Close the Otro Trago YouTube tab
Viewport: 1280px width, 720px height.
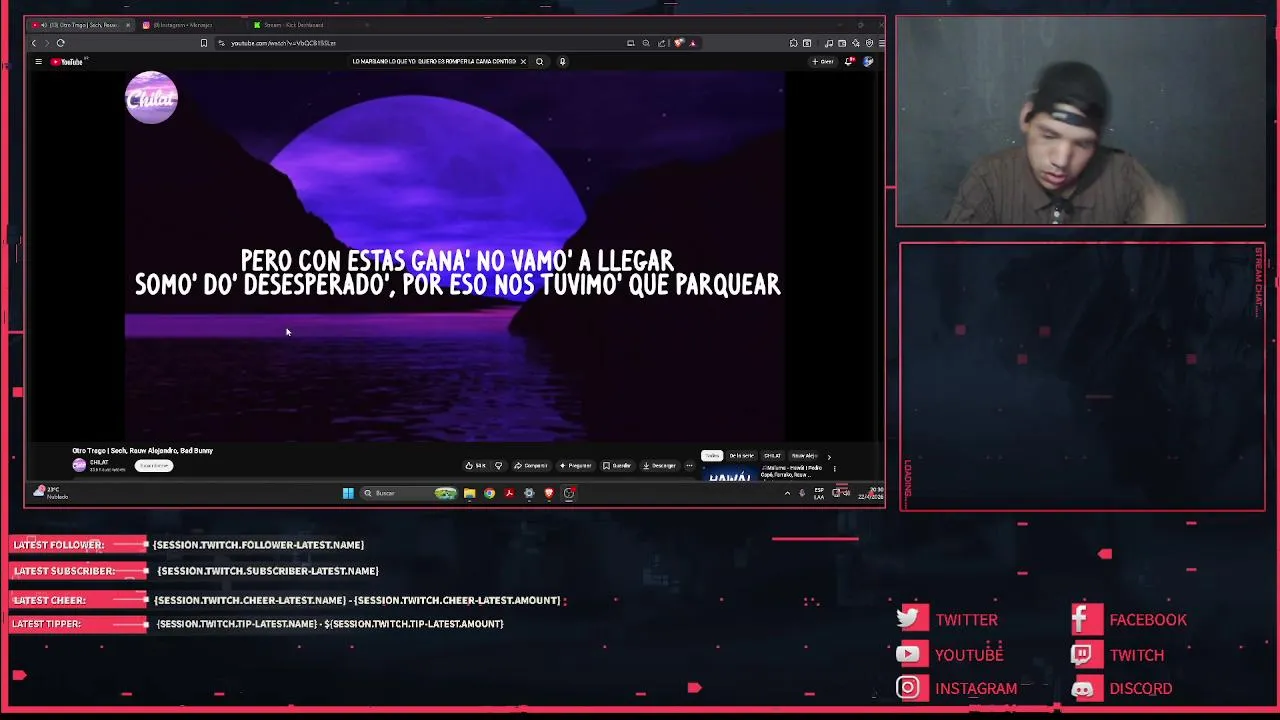[128, 25]
